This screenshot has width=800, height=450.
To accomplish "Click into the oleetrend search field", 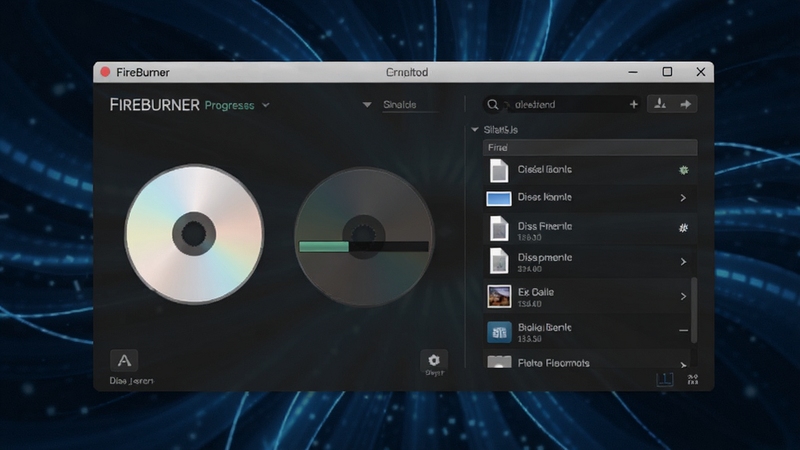I will click(561, 105).
